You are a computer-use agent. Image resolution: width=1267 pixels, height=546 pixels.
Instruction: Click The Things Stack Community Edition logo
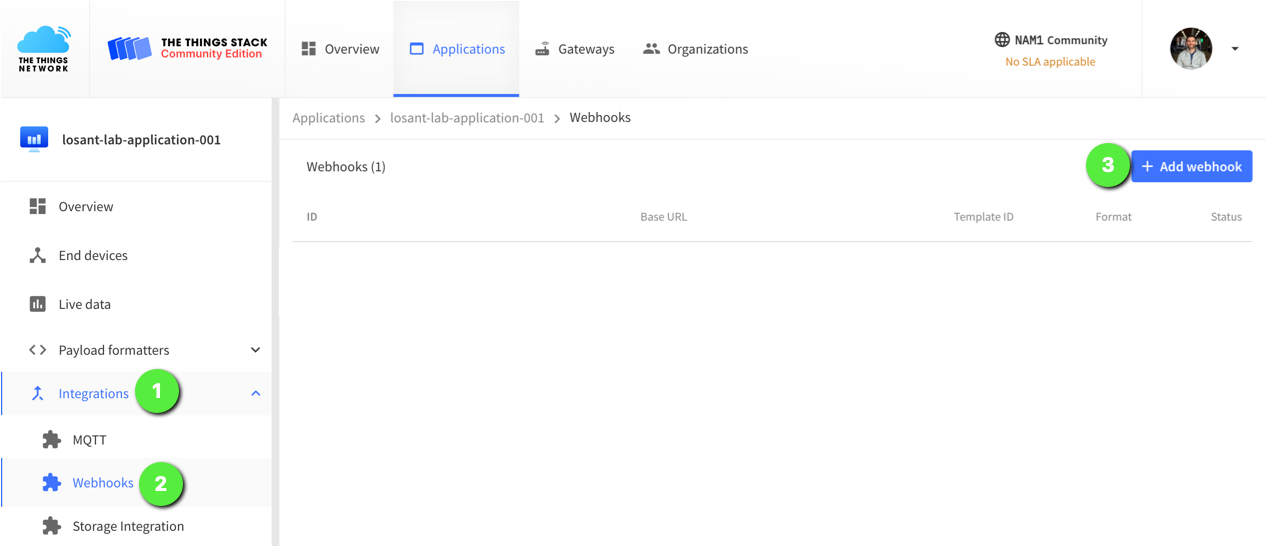pos(187,48)
